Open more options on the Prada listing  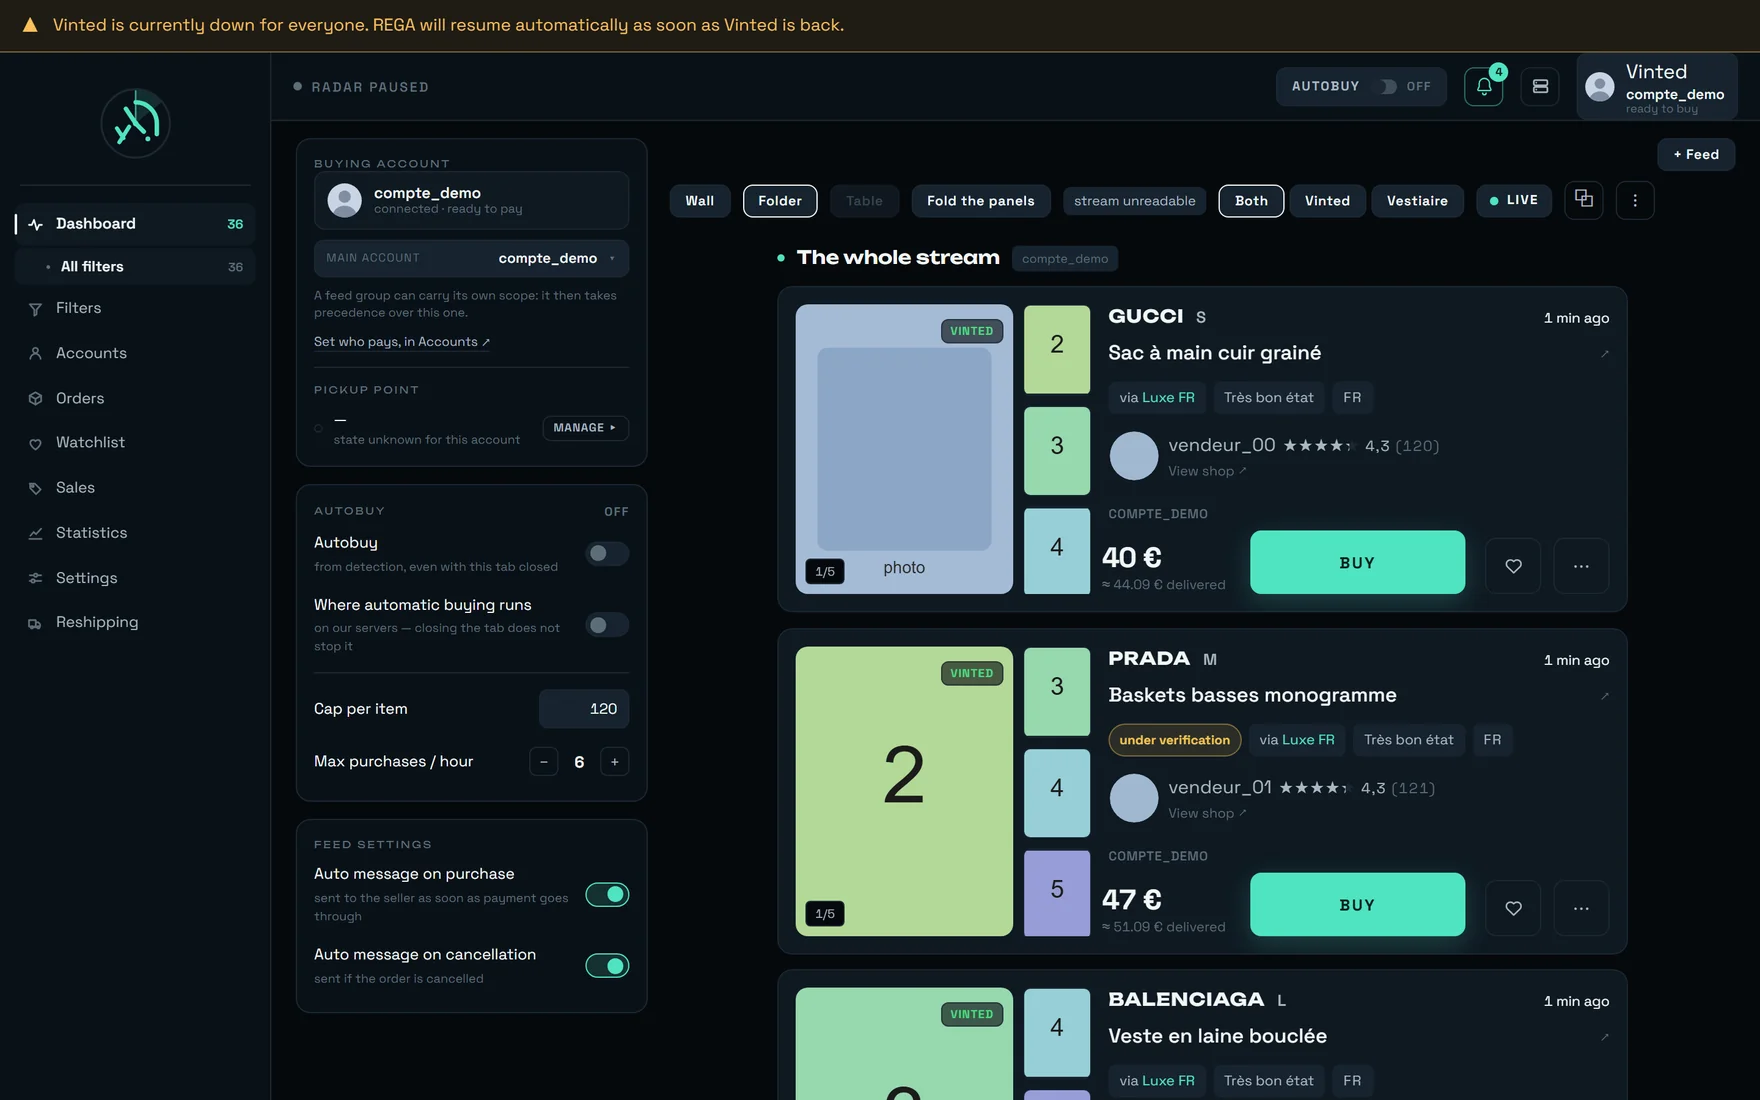click(x=1581, y=908)
